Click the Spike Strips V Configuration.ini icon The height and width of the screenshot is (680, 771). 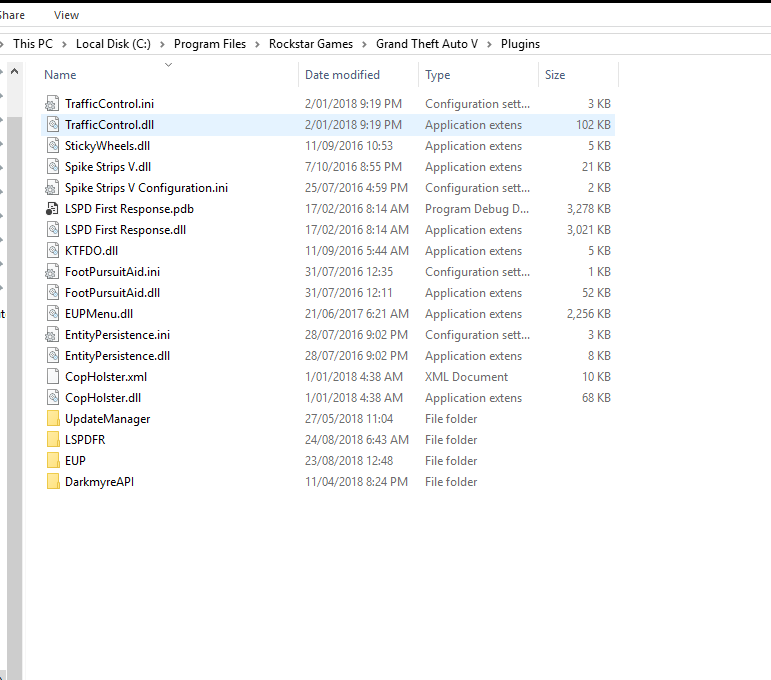point(53,188)
